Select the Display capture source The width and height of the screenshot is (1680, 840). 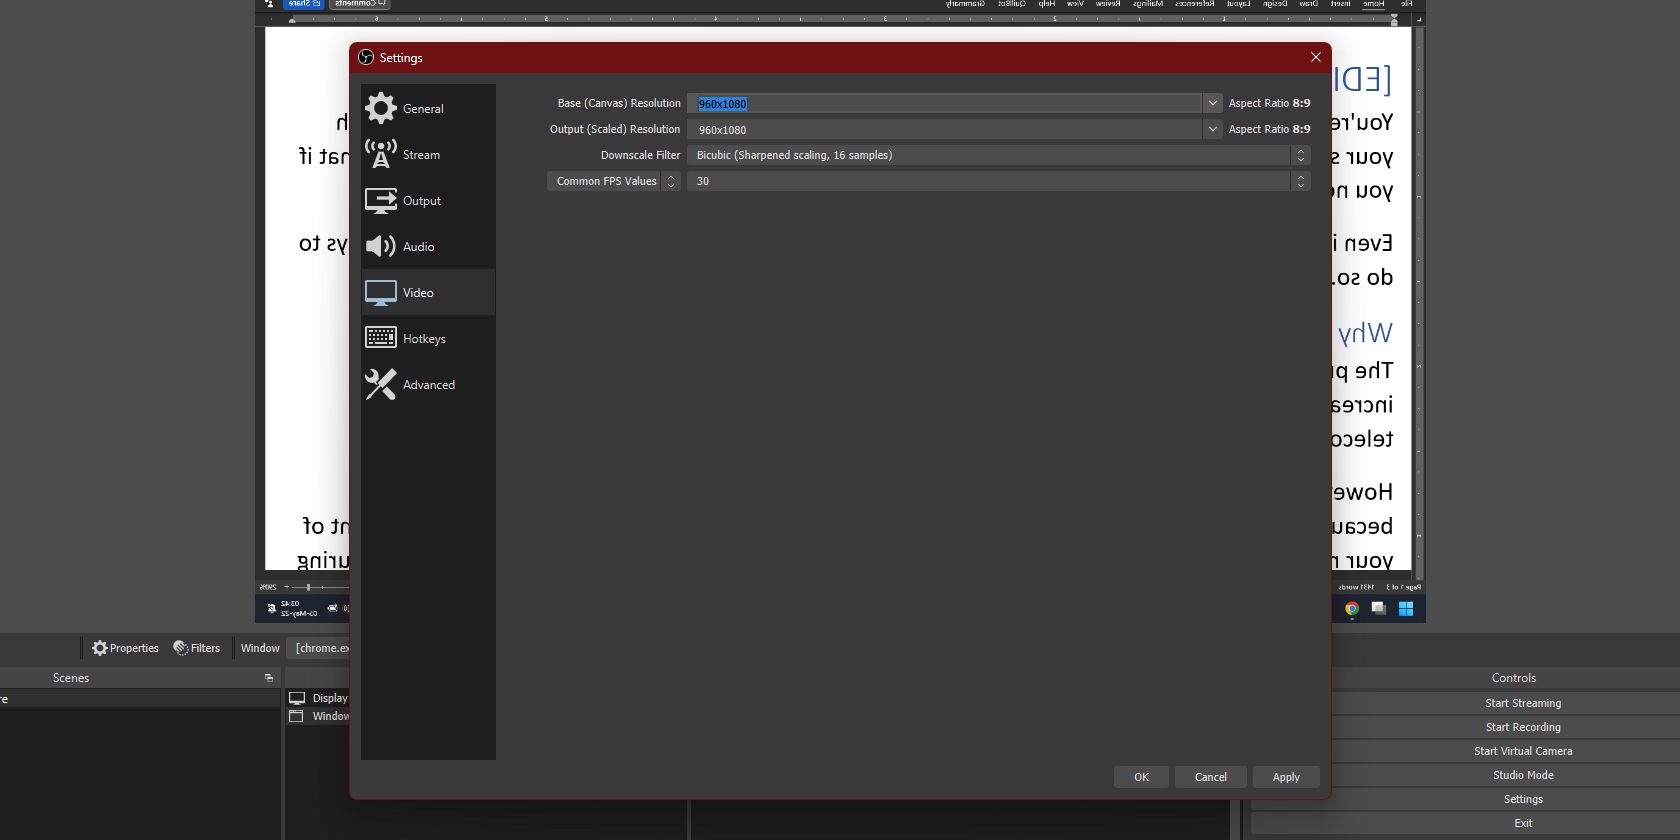click(x=318, y=698)
